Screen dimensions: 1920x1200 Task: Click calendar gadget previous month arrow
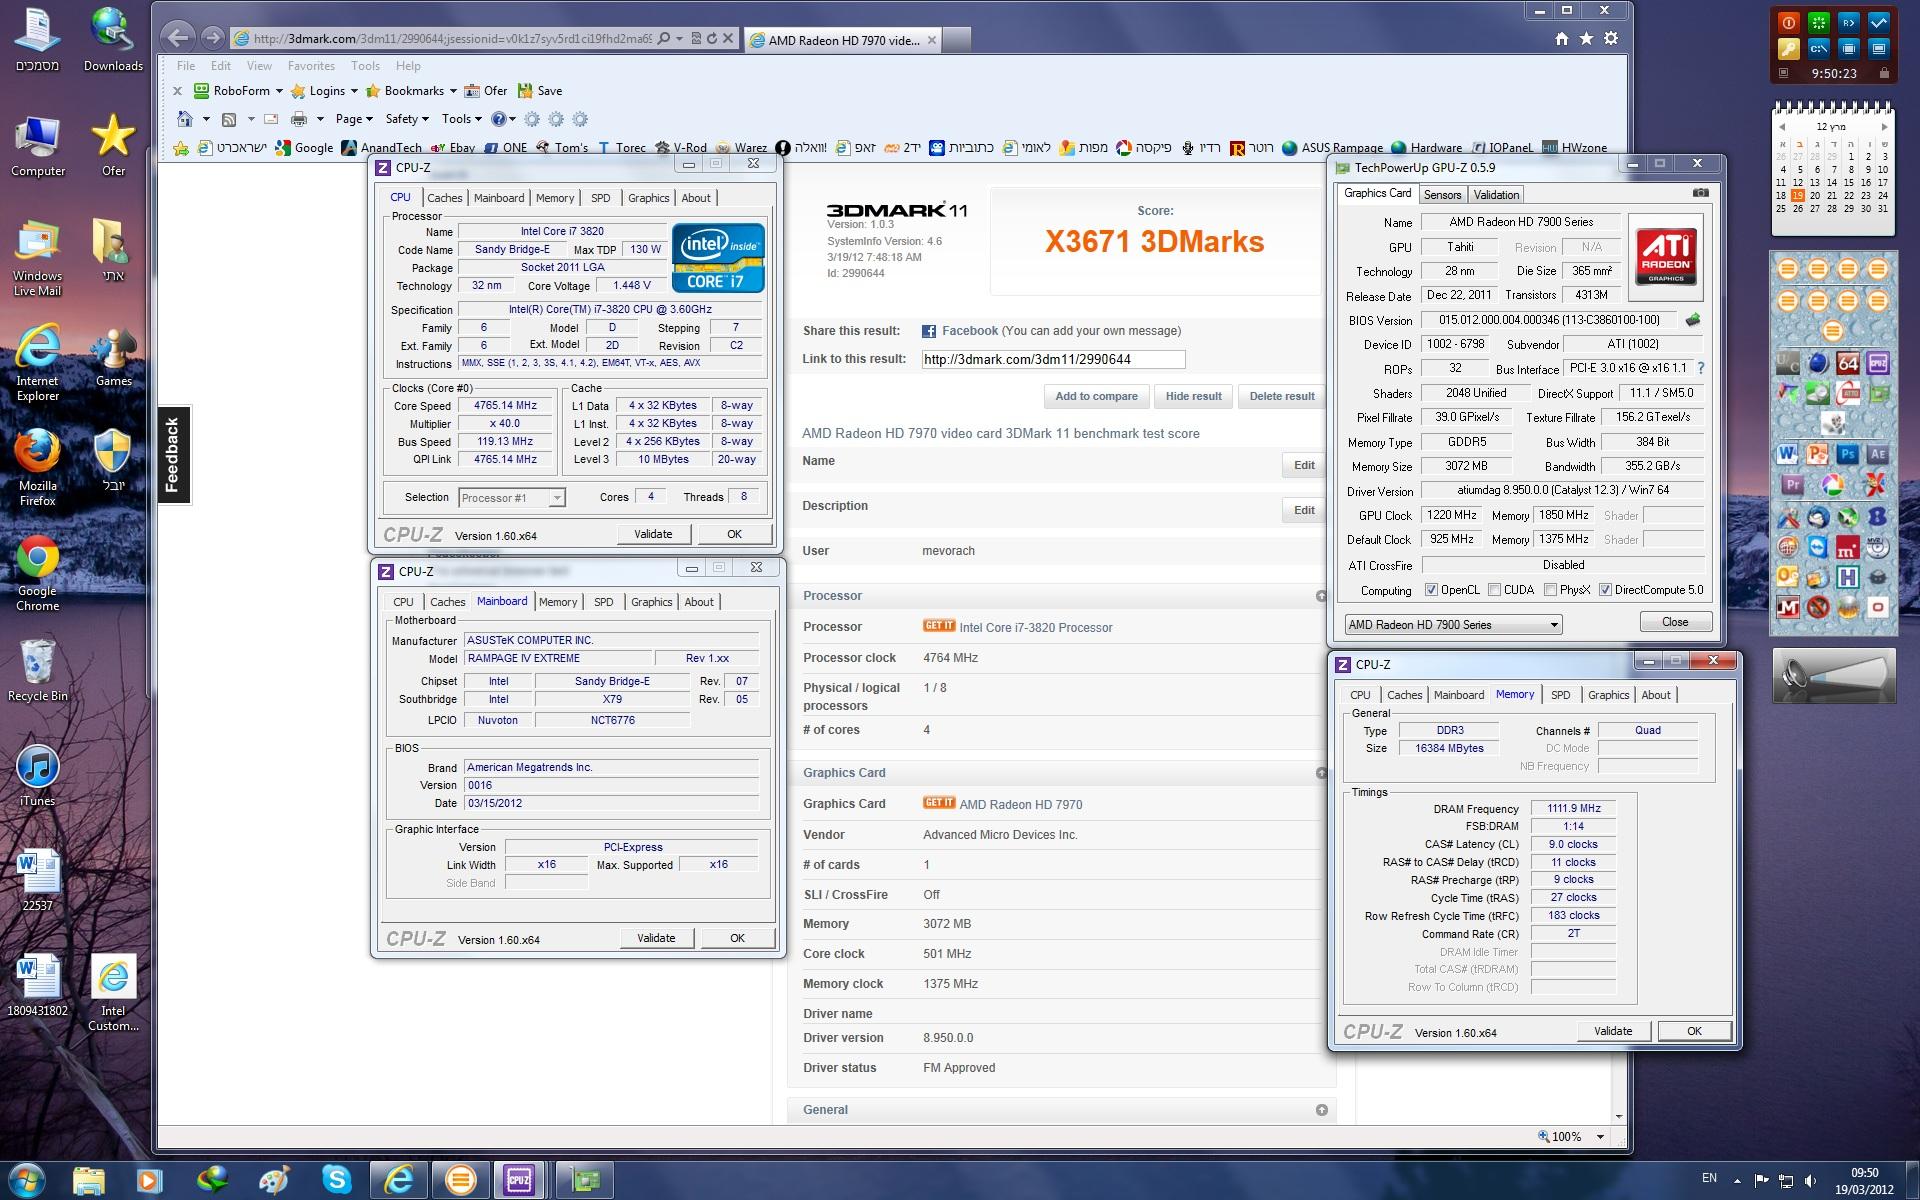tap(1781, 127)
